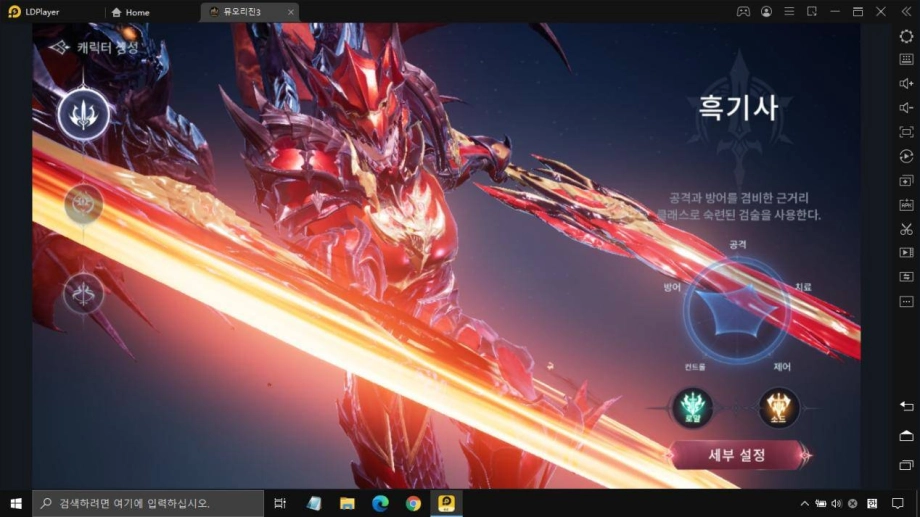
Task: Open LDPlayer account profile icon
Action: pos(766,12)
